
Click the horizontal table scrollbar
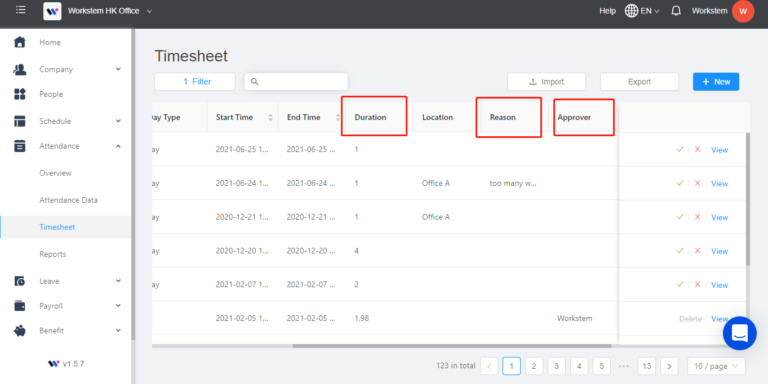click(x=452, y=346)
